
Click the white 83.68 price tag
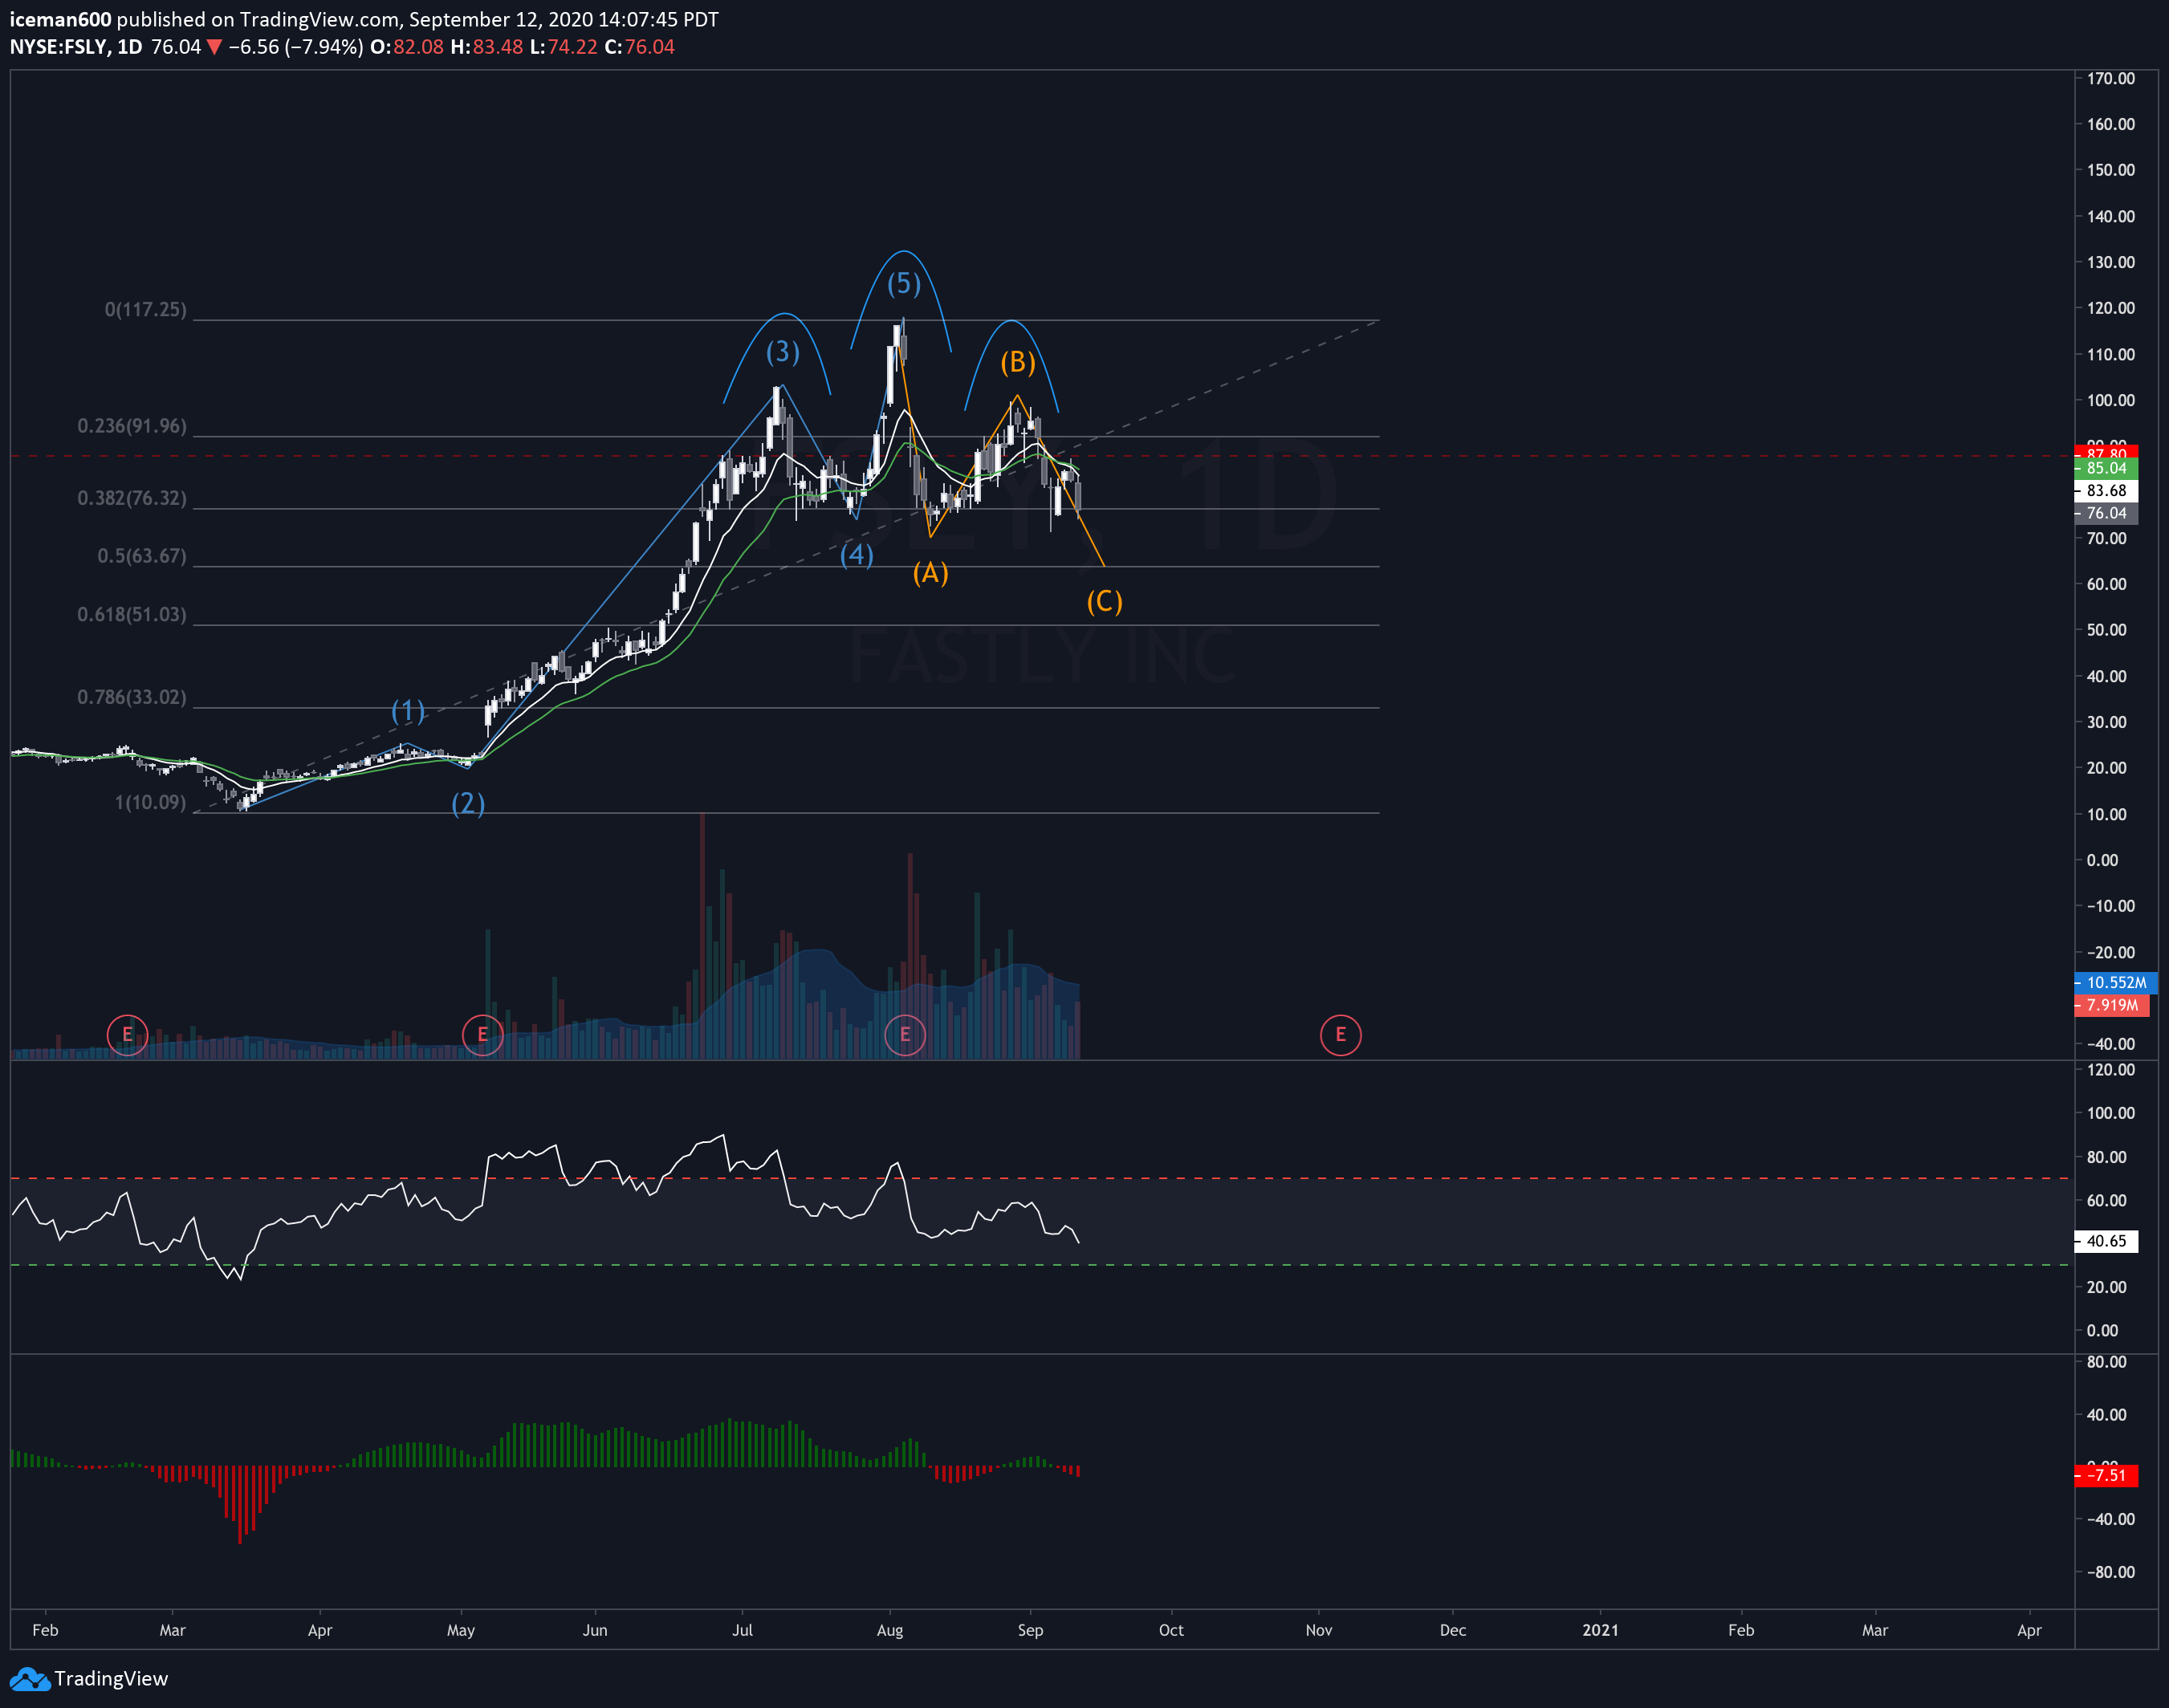(2106, 491)
